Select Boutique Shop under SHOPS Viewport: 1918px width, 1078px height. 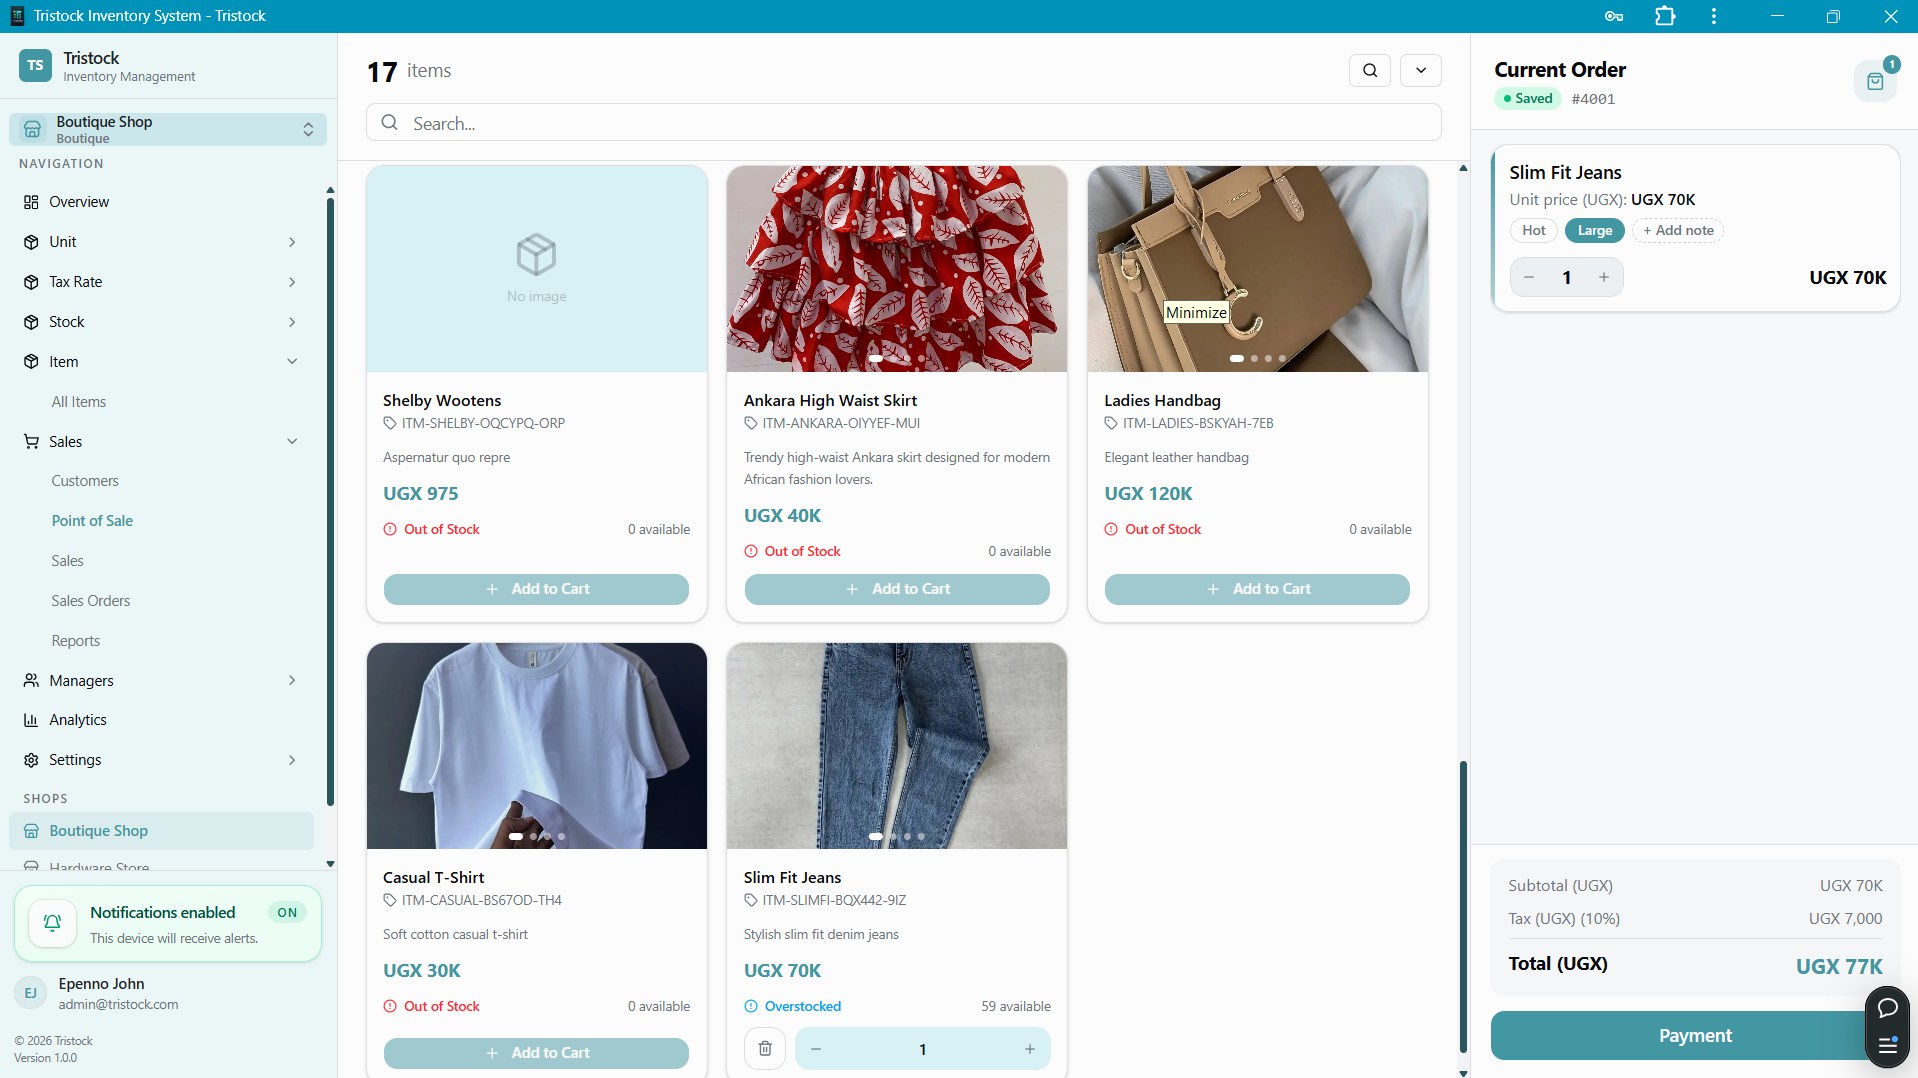click(x=161, y=831)
